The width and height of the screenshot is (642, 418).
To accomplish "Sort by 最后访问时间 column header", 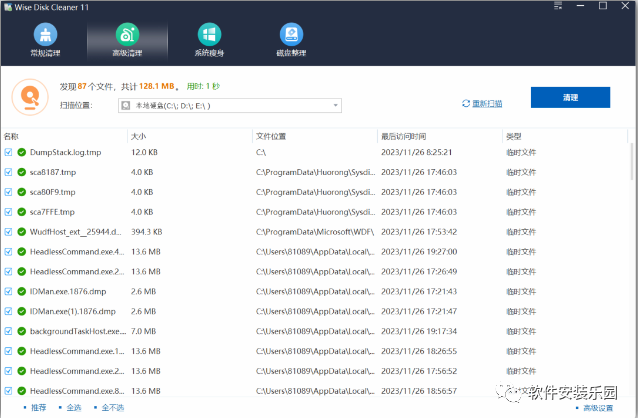I will [403, 135].
